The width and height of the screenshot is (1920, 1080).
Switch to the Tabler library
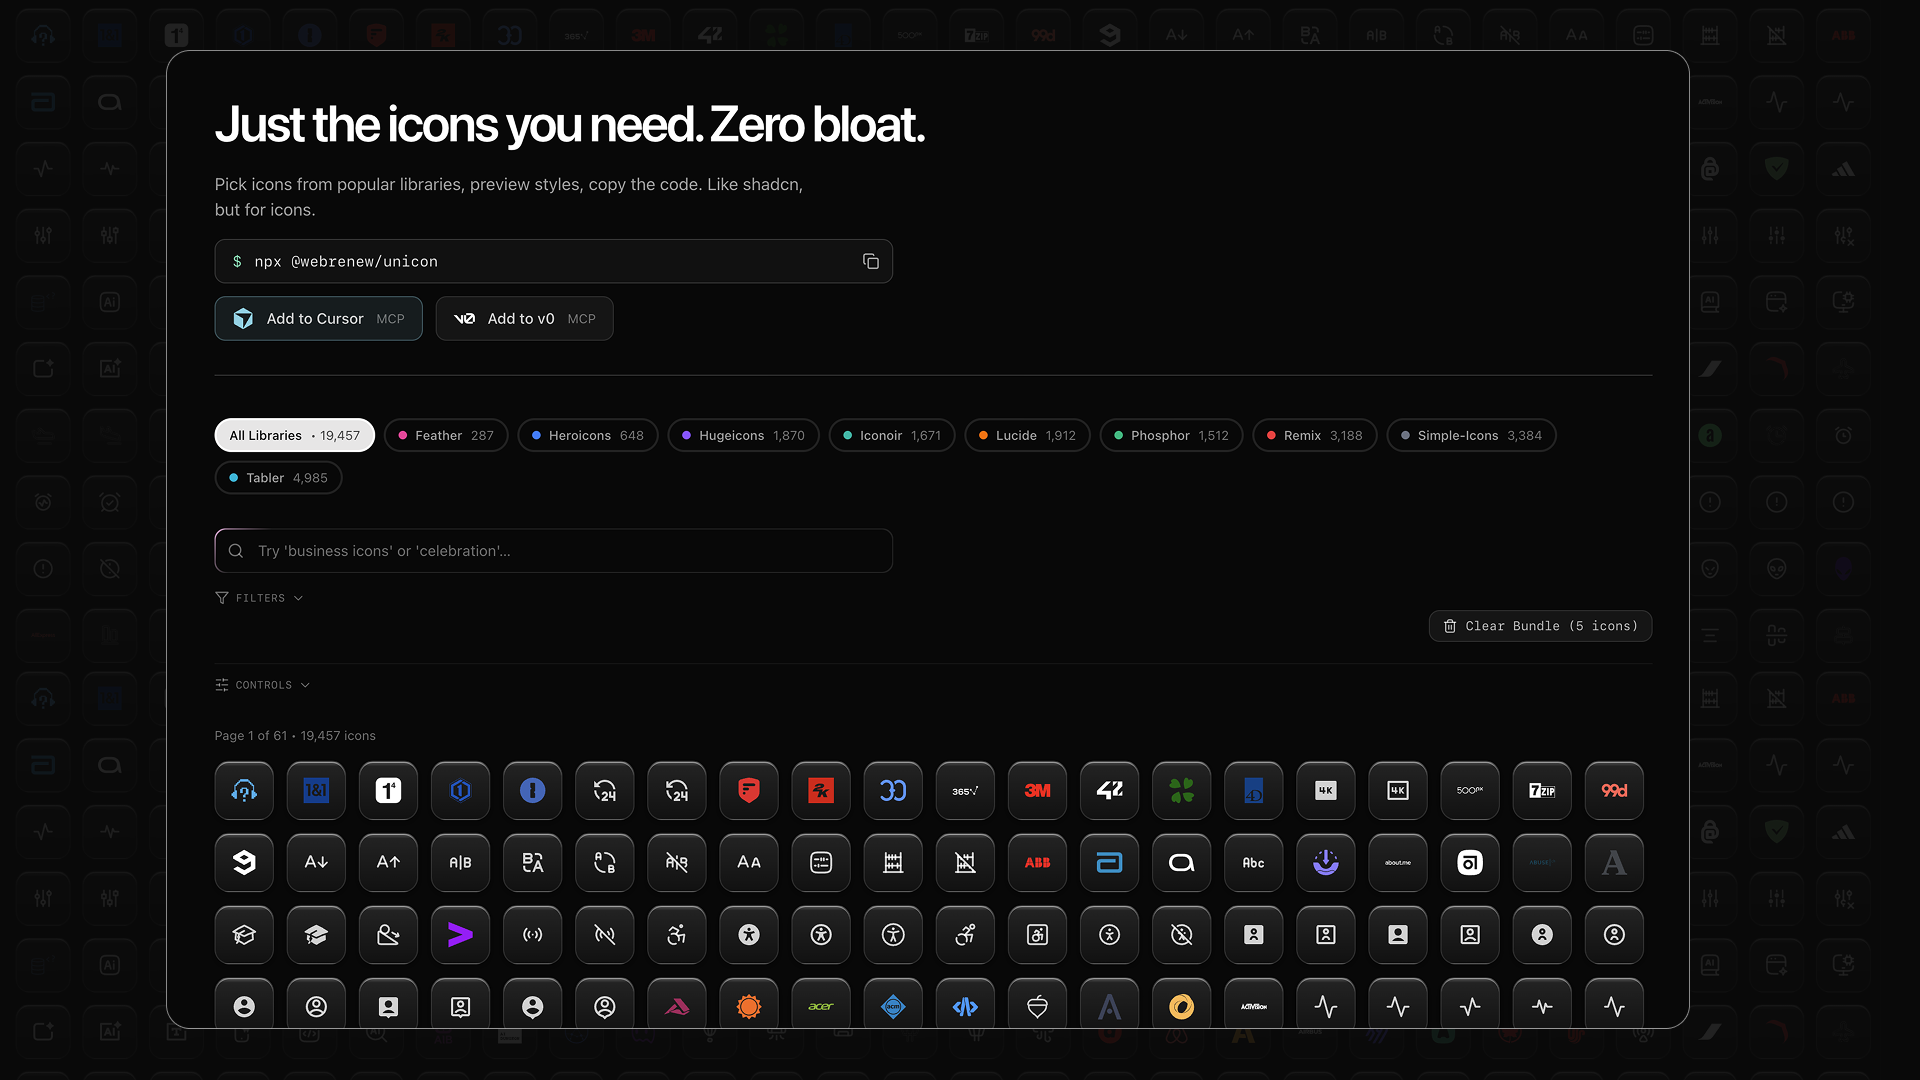tap(278, 477)
